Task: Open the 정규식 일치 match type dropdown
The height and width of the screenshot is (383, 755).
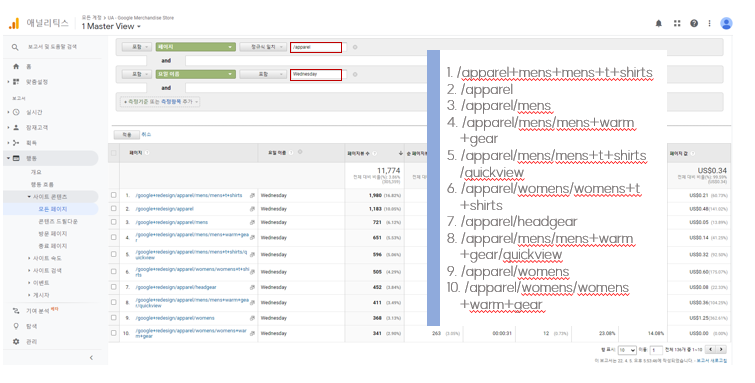Action: coord(263,47)
